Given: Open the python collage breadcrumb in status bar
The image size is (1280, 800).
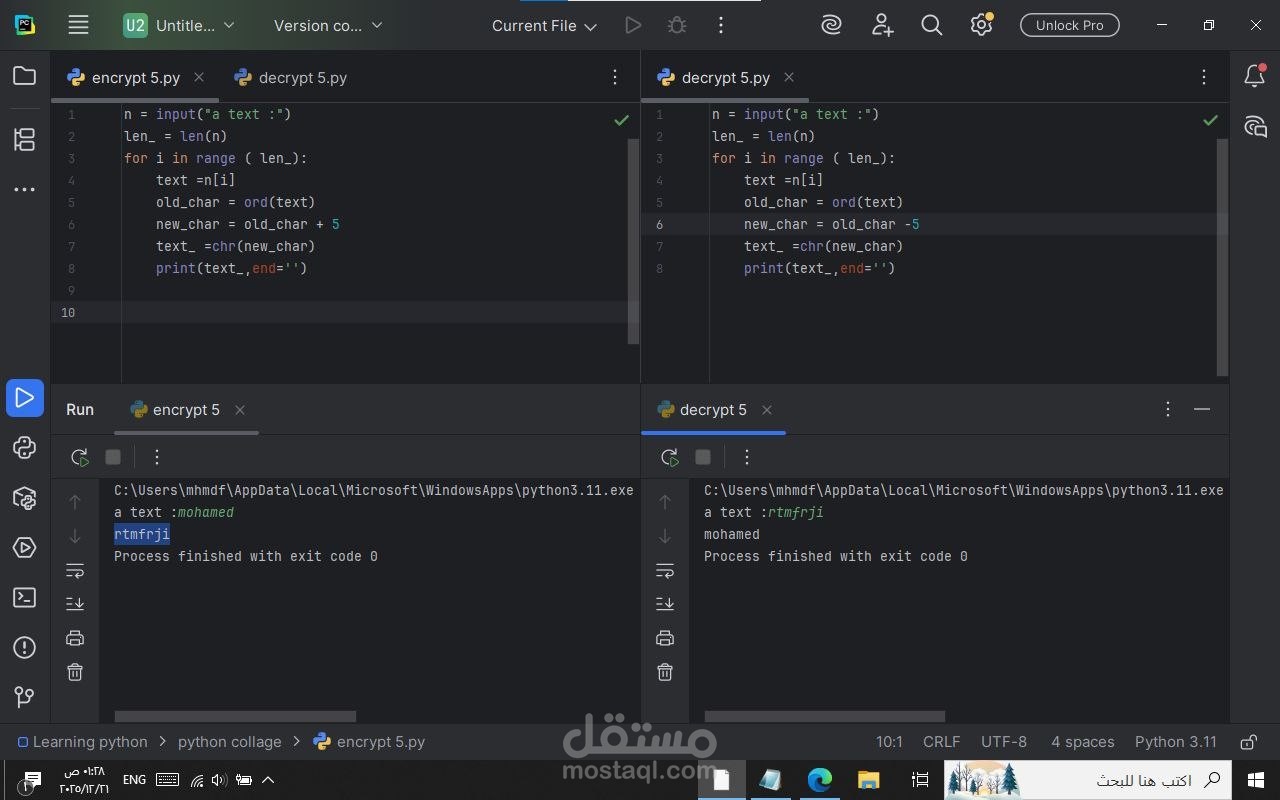Looking at the screenshot, I should [229, 741].
